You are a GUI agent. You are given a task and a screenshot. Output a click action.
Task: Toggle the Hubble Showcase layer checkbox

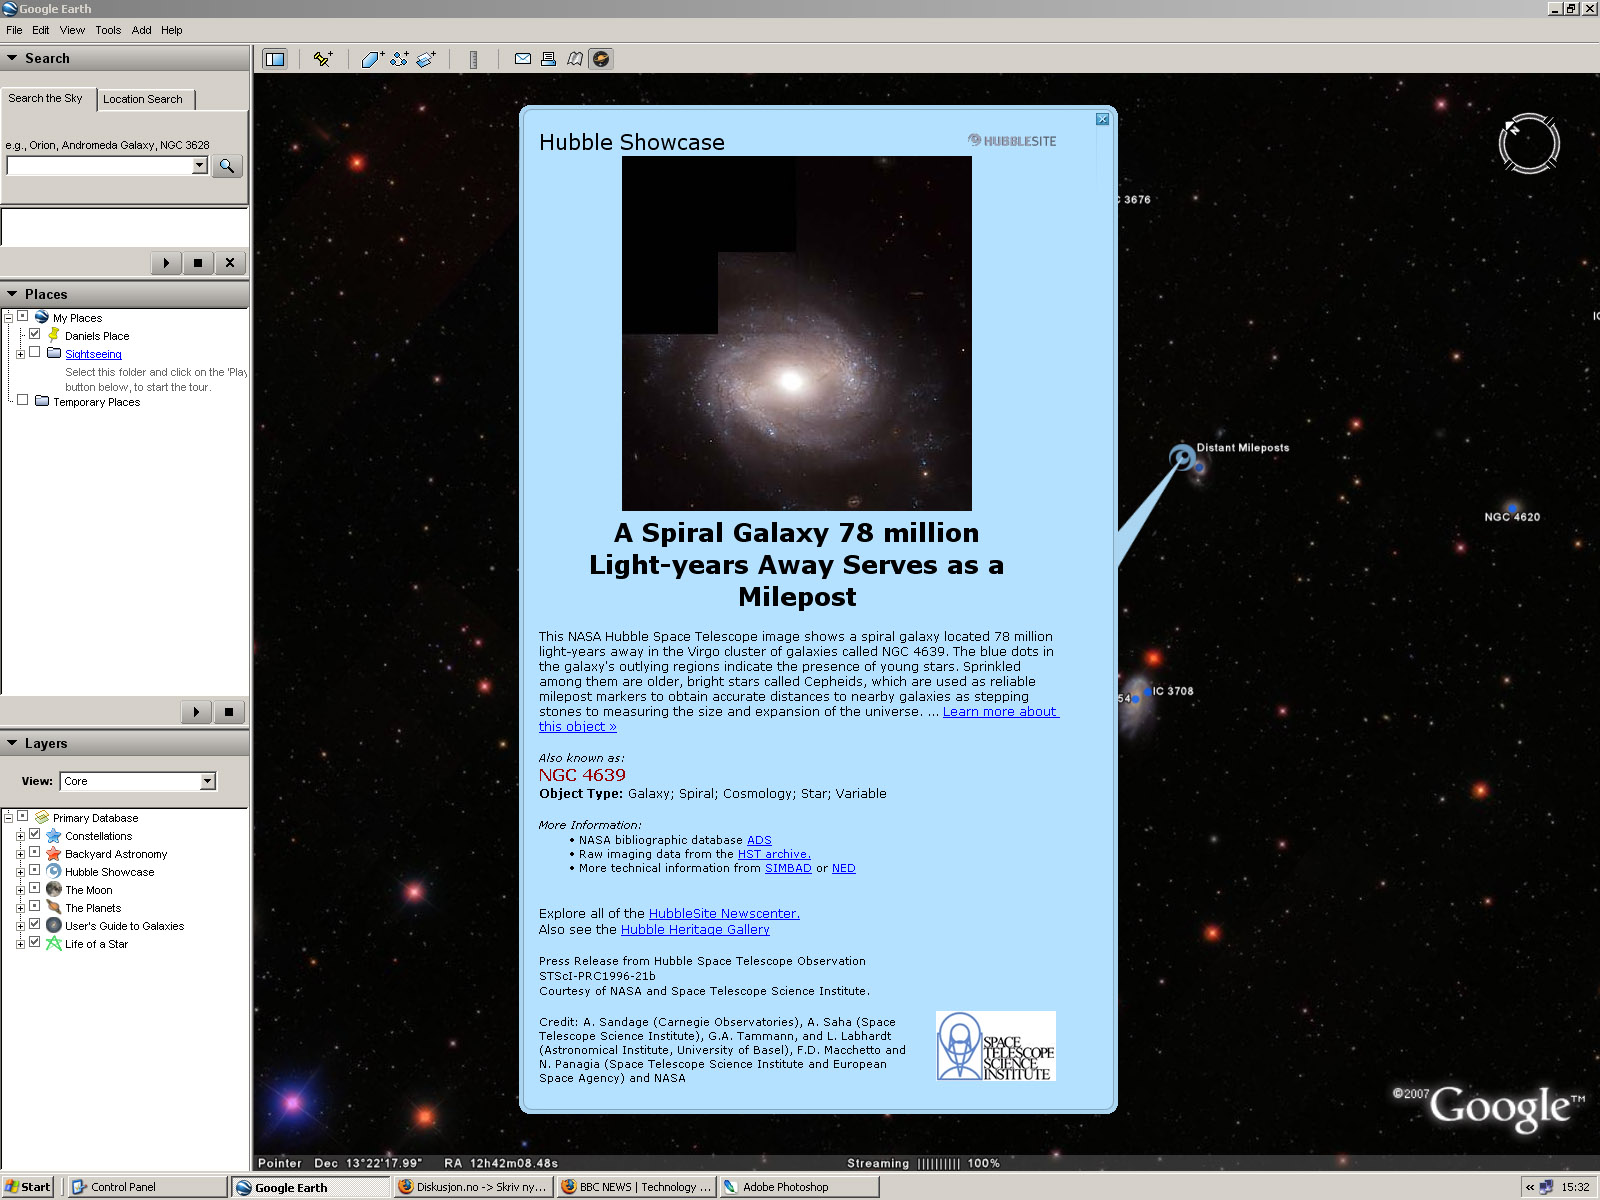coord(35,870)
